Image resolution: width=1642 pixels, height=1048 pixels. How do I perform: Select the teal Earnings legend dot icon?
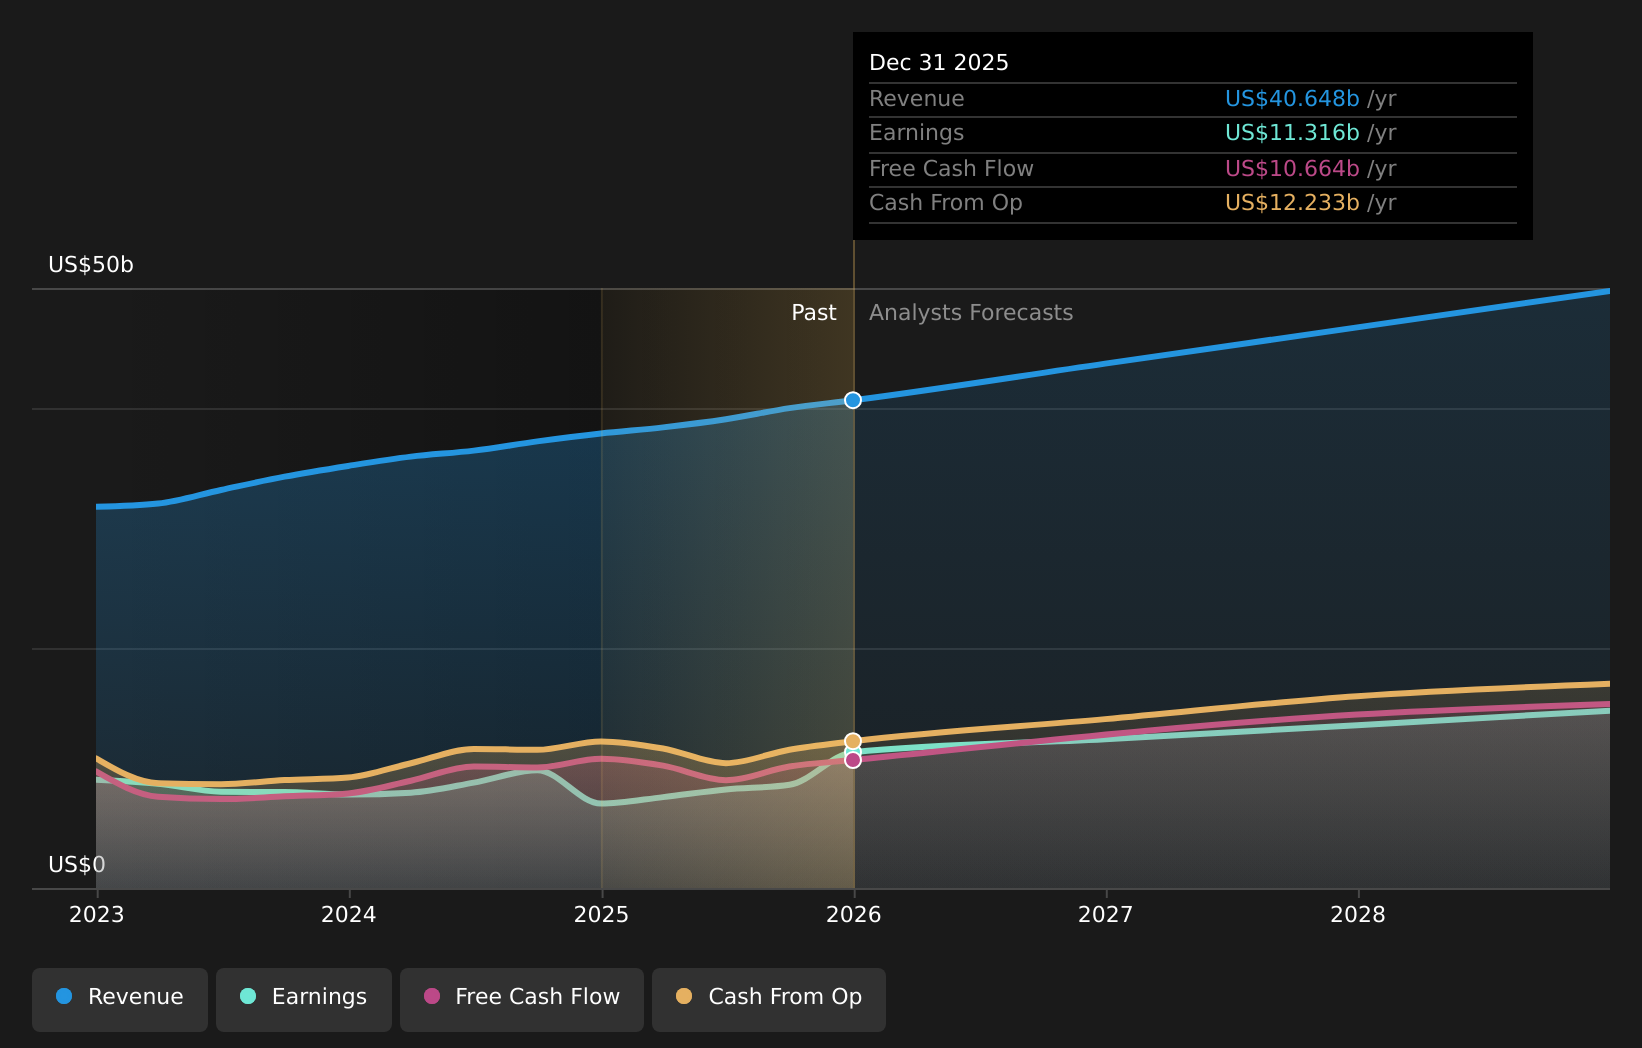pos(246,996)
